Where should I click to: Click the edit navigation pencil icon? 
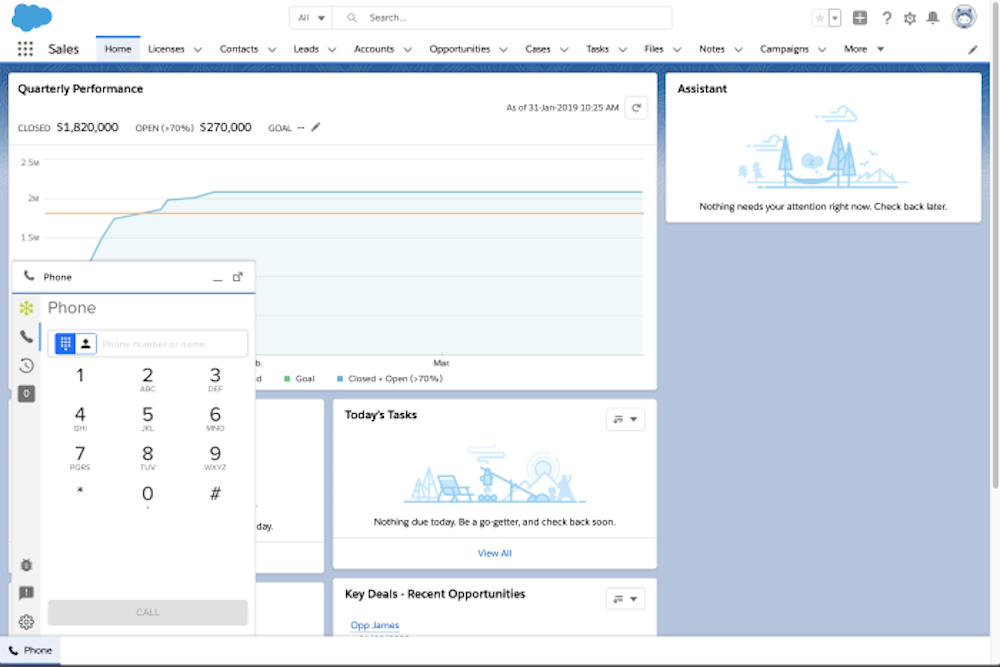coord(973,50)
